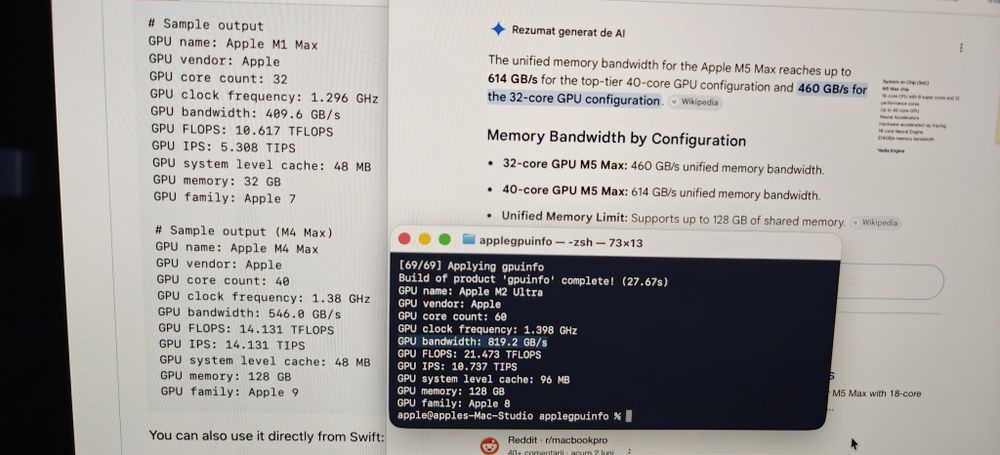Click '# Sample output (M4 Max)' comment
The width and height of the screenshot is (1000, 455).
coord(244,231)
